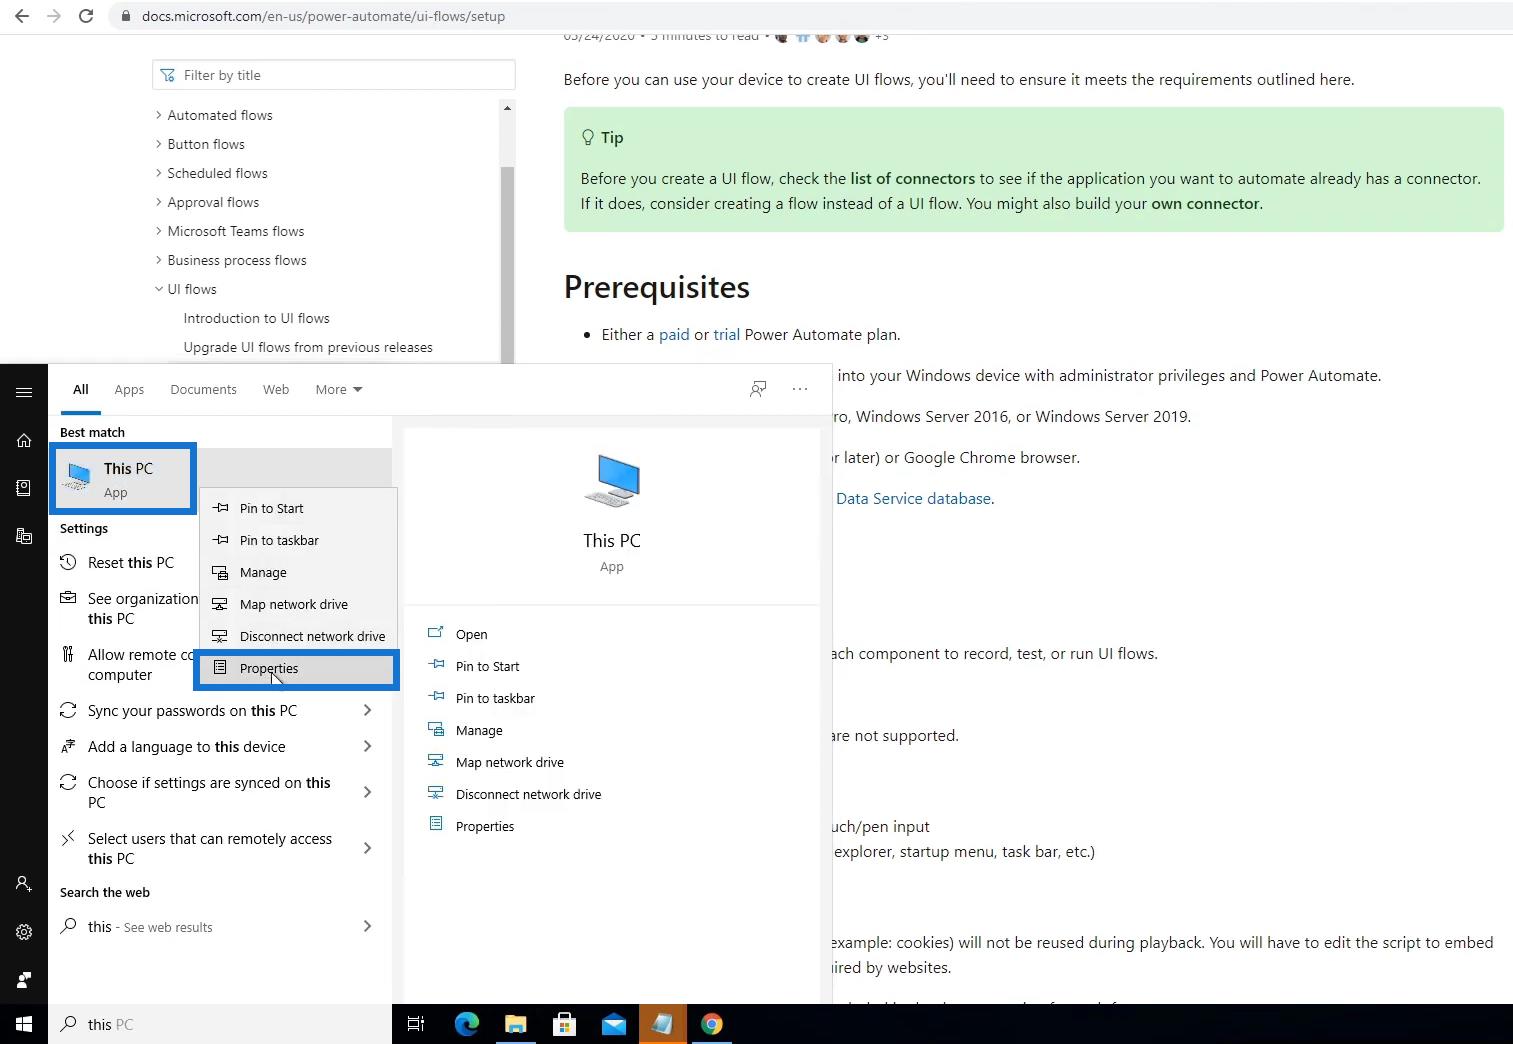Open Introduction to UI flows article
Image resolution: width=1513 pixels, height=1044 pixels.
pos(256,318)
